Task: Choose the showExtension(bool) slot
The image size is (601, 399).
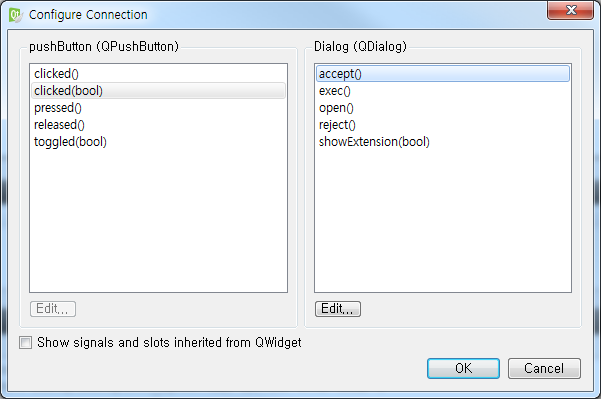Action: [443, 142]
